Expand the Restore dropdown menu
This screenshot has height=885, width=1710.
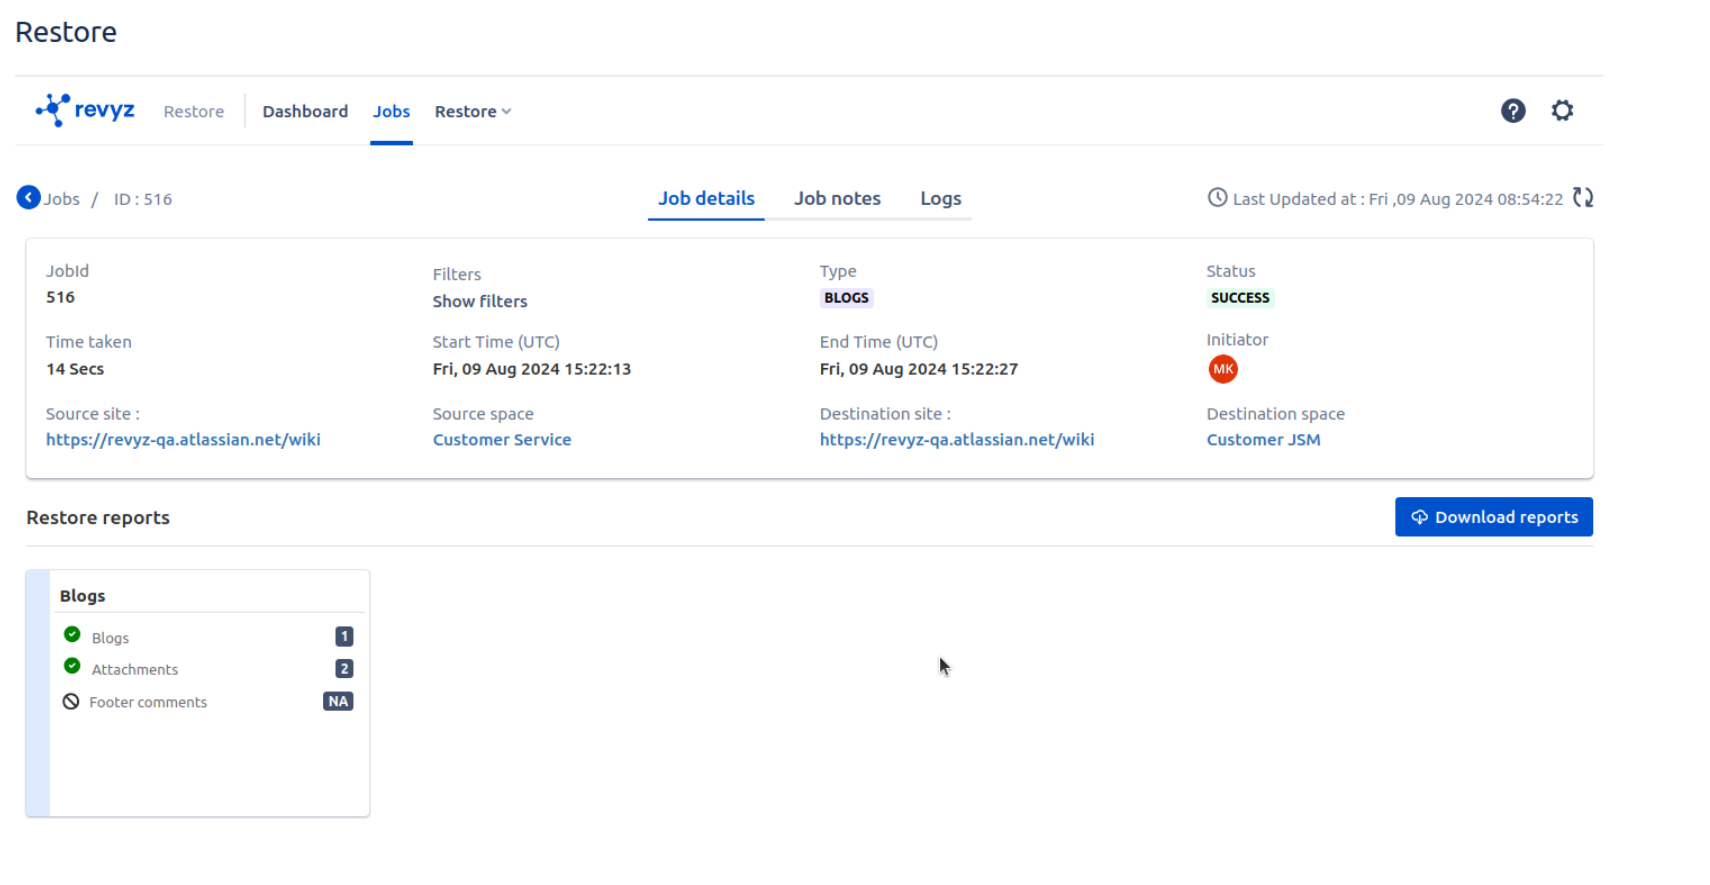coord(472,112)
